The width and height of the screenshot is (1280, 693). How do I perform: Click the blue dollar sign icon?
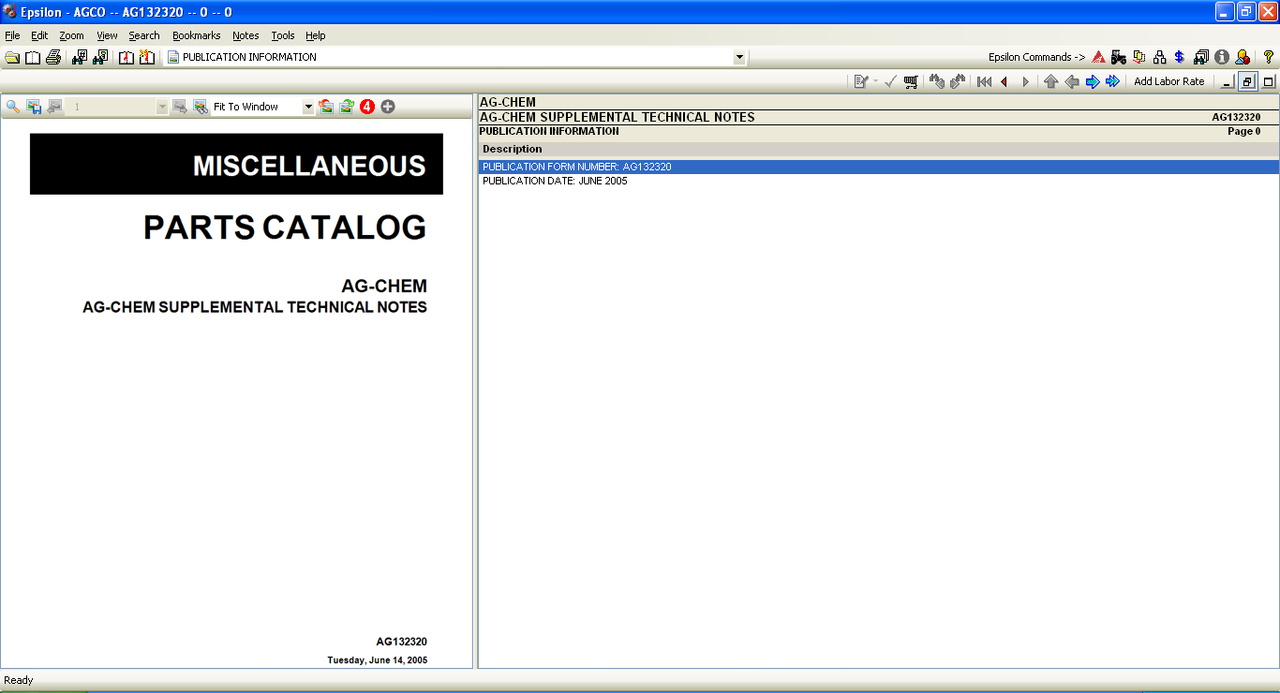pyautogui.click(x=1180, y=57)
